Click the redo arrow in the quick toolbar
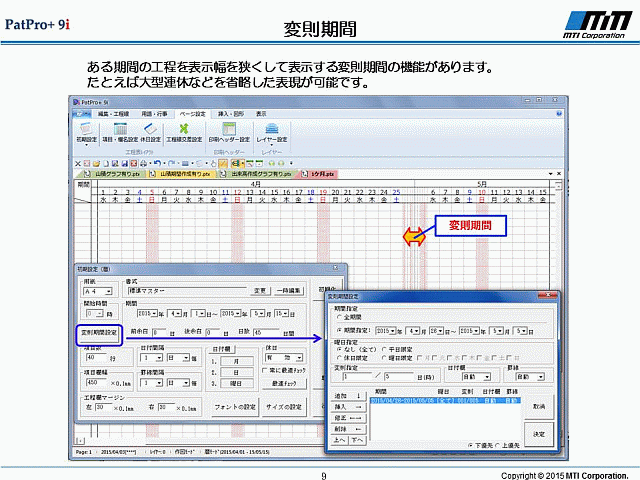The image size is (640, 480). [171, 164]
